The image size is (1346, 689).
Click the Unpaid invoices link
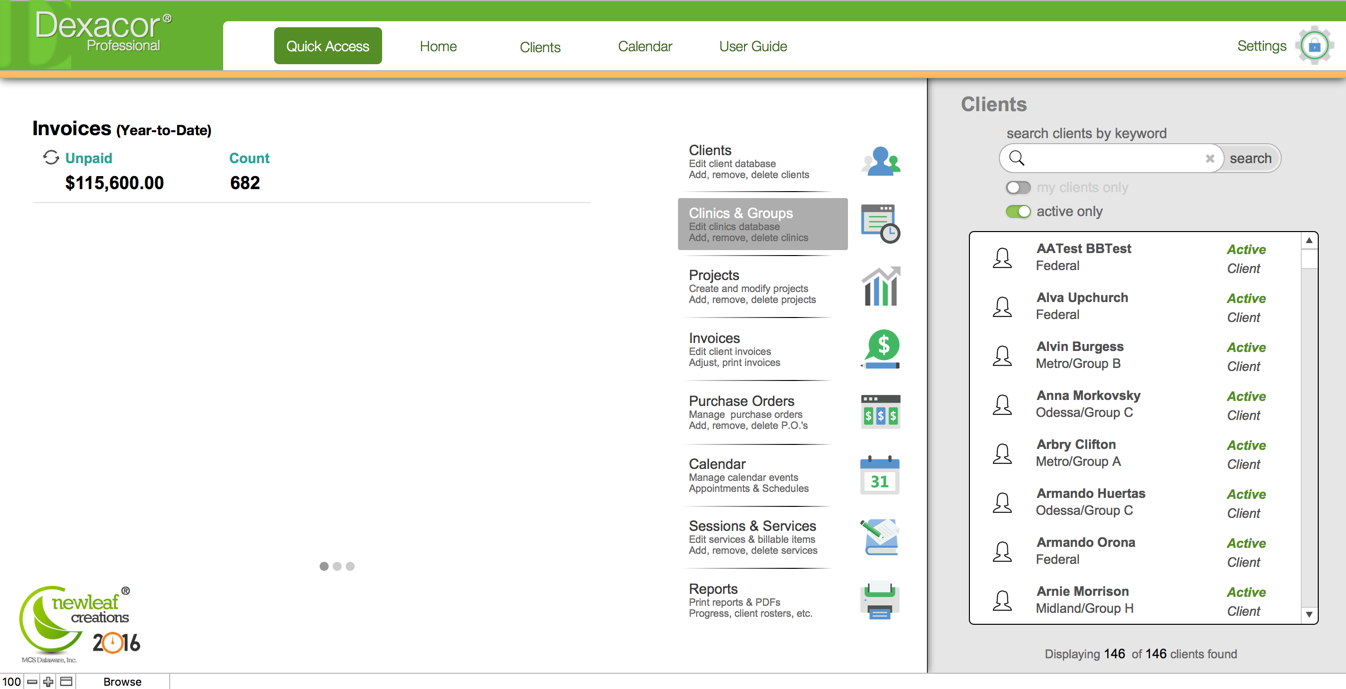point(88,158)
